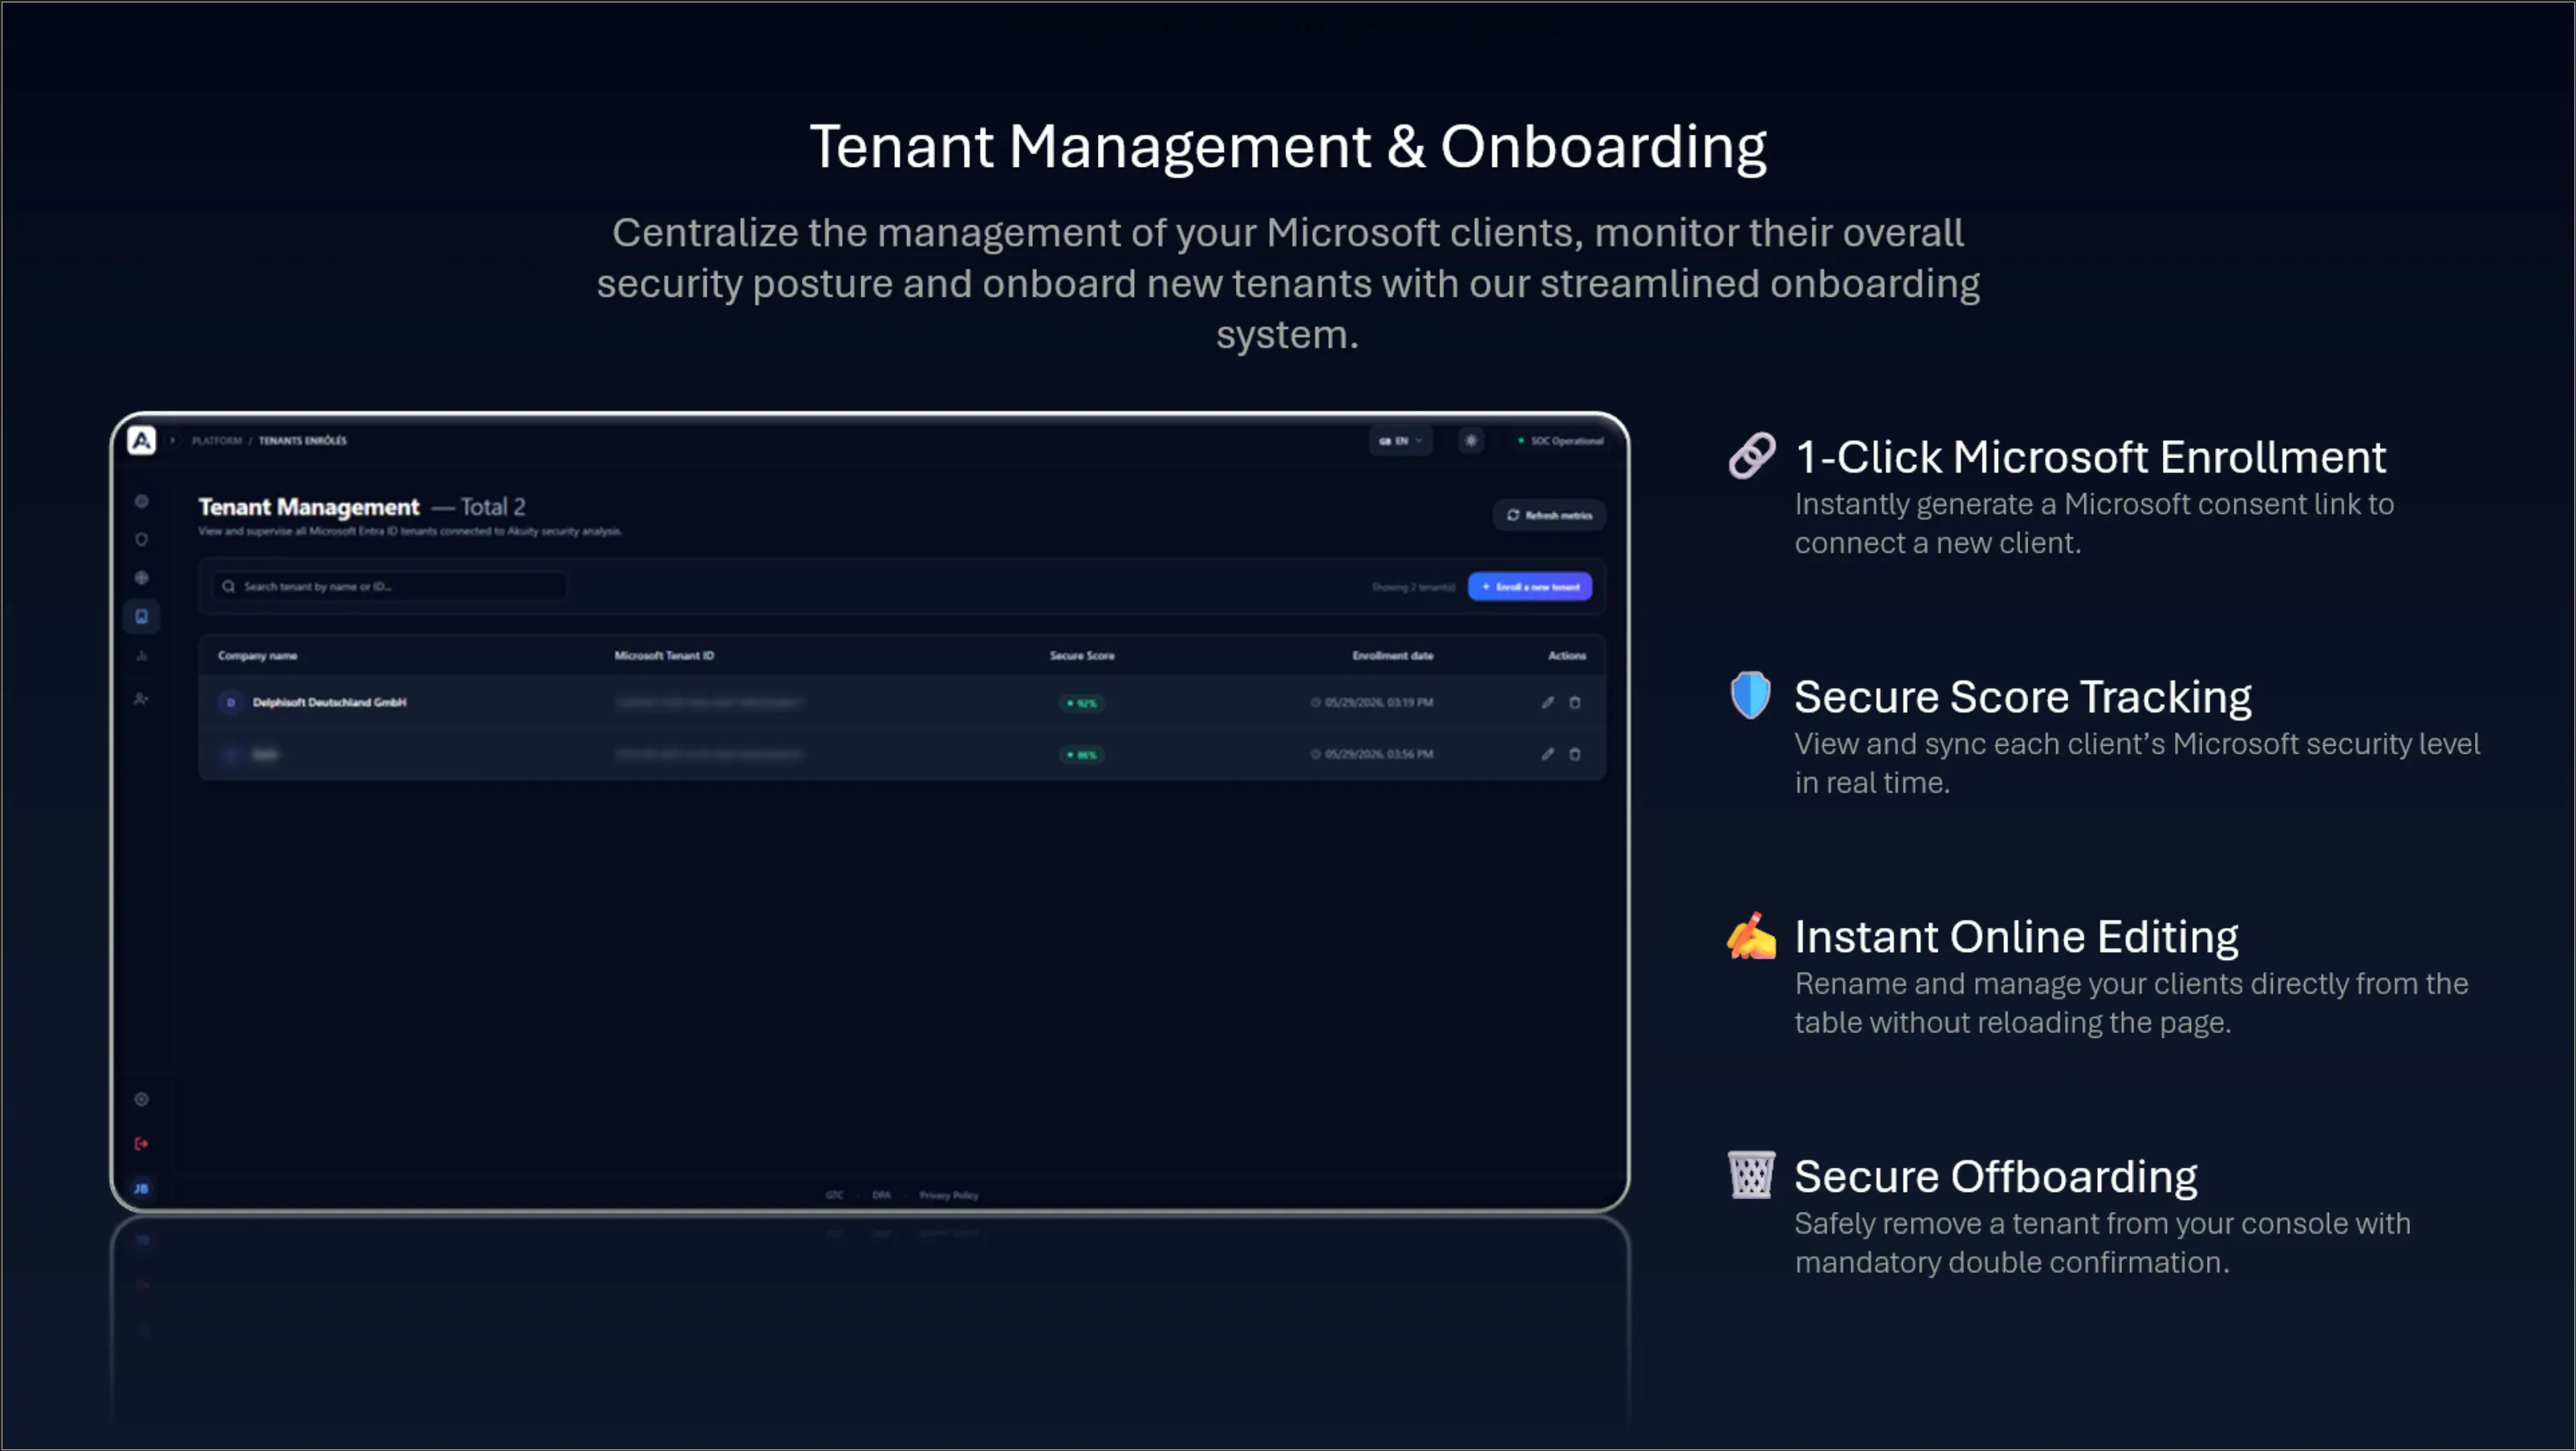
Task: Delete the Delphisoft Deutschland GmbH tenant
Action: tap(1575, 703)
